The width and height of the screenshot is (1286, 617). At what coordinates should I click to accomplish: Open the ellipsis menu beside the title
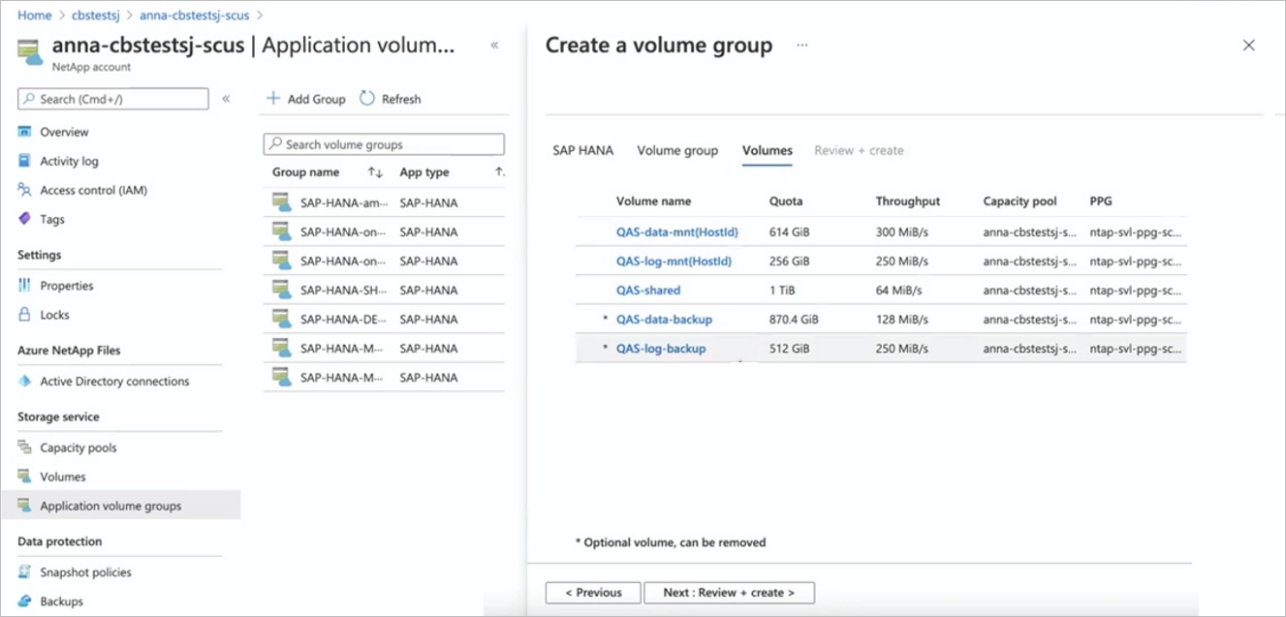click(x=802, y=45)
